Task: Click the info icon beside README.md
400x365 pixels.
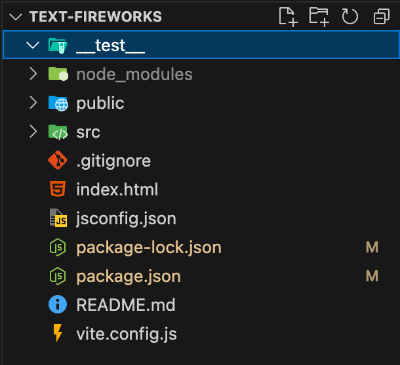Action: (58, 305)
